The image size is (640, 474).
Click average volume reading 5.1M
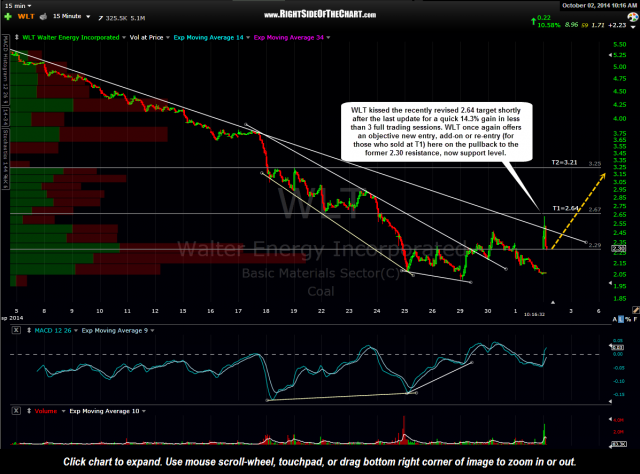click(138, 18)
